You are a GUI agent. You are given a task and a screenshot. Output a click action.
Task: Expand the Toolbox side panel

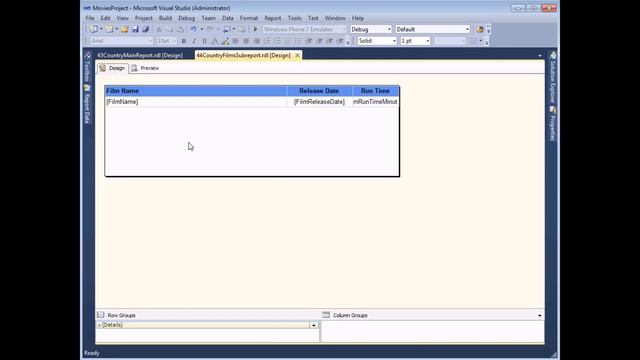coord(87,67)
